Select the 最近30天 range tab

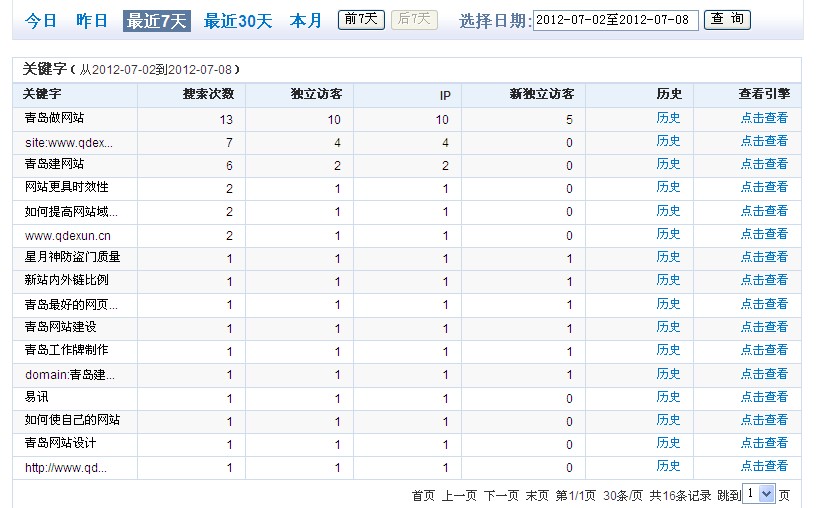[x=238, y=21]
